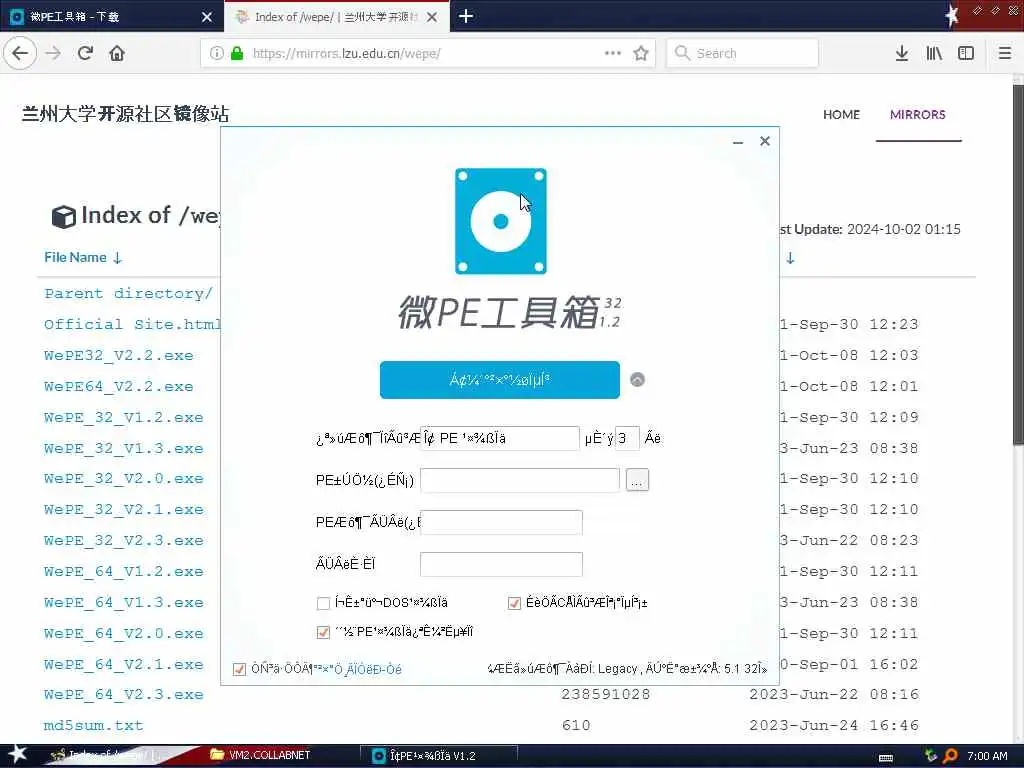Switch to the VM2.COLLABNET taskbar item
Screen dimensions: 1024x768
(261, 755)
